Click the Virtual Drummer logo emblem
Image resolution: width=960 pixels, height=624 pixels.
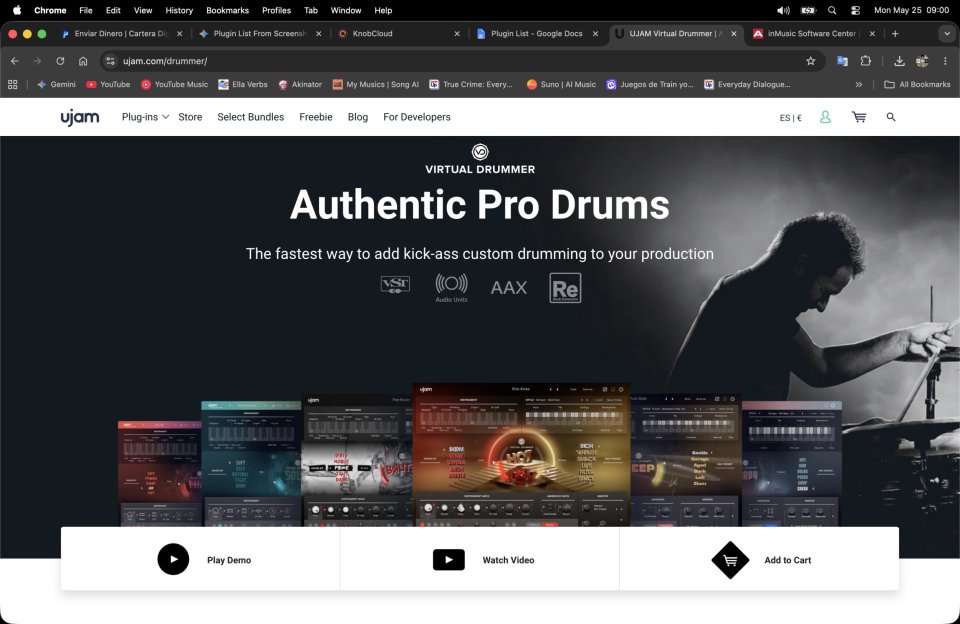click(480, 151)
